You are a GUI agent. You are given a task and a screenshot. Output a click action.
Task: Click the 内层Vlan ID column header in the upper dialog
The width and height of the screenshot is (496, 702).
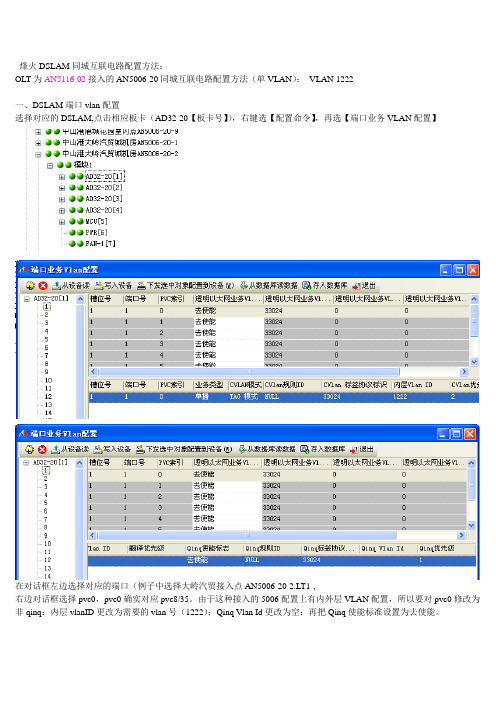(x=420, y=385)
